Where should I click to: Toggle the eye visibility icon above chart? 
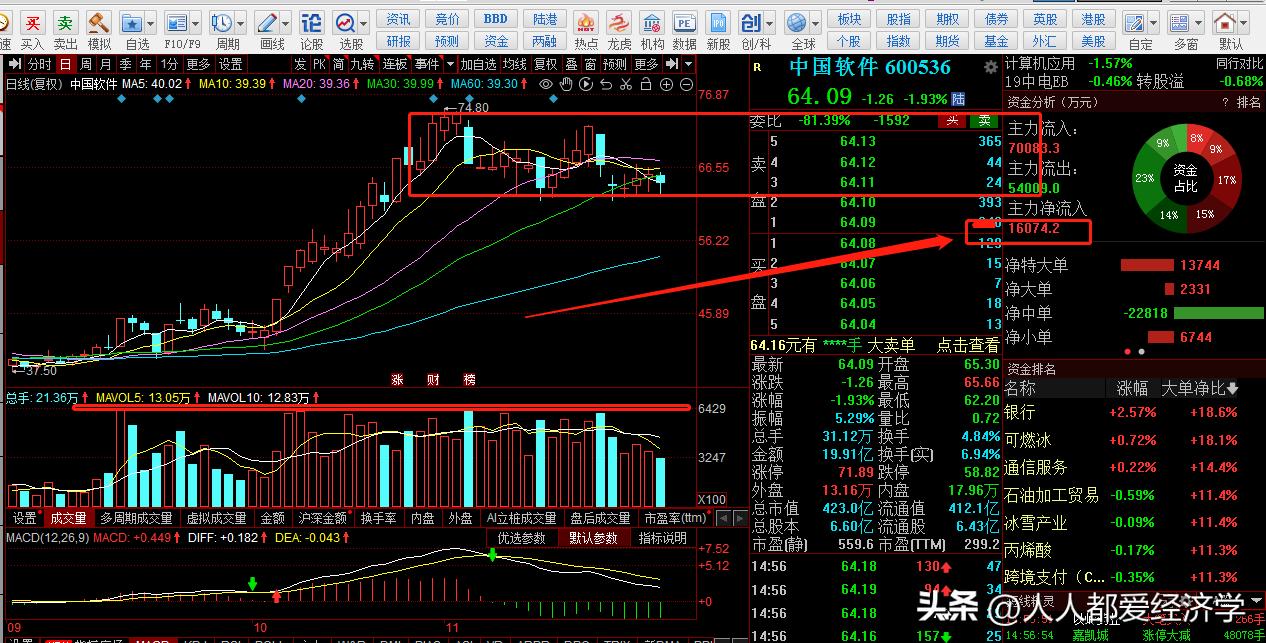coord(546,85)
